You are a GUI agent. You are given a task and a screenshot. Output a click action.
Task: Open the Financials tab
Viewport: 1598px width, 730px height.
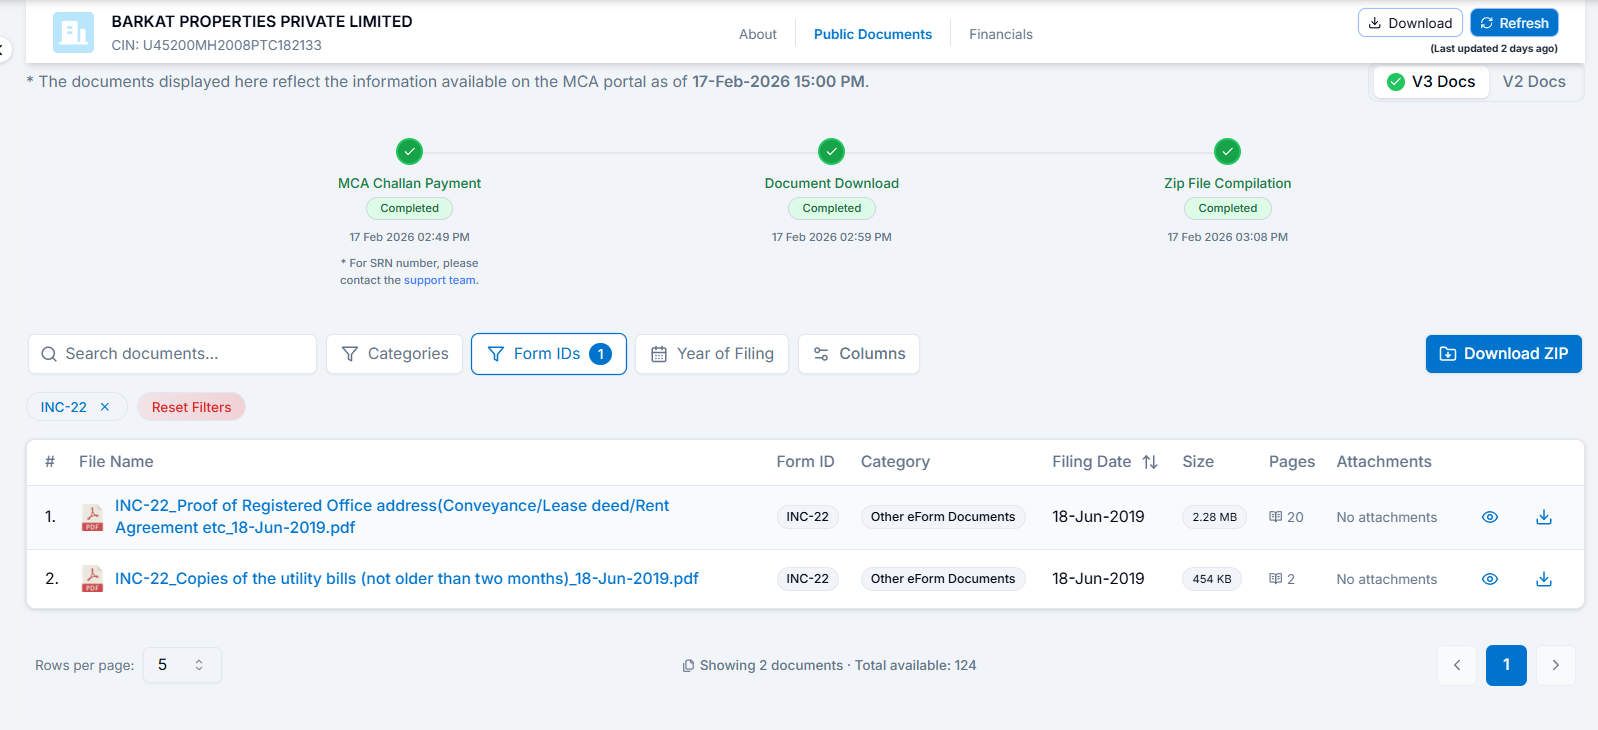click(x=1000, y=34)
